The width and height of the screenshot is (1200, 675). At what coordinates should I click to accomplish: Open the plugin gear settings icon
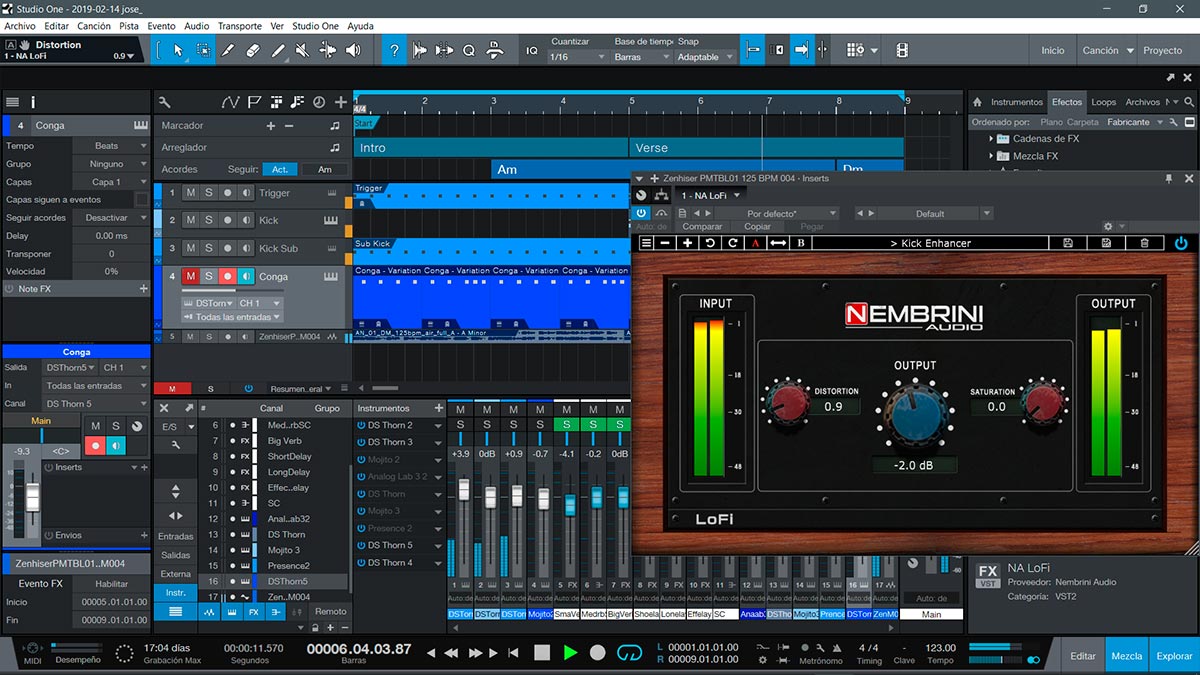click(1108, 227)
